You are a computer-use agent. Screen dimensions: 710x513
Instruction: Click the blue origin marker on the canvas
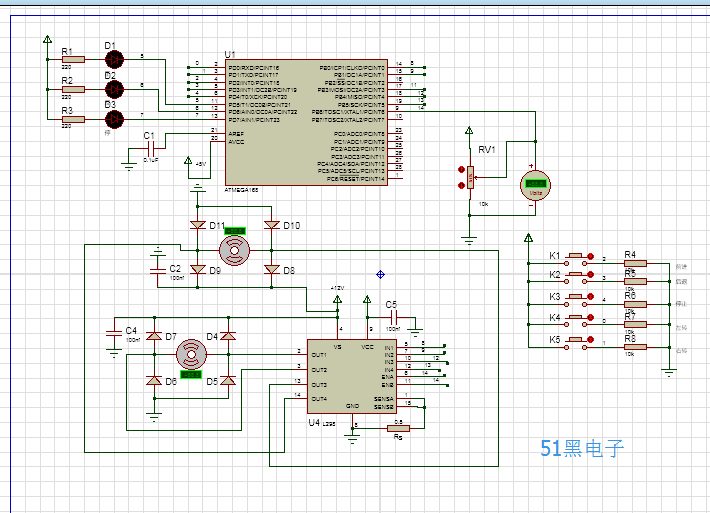pyautogui.click(x=381, y=273)
